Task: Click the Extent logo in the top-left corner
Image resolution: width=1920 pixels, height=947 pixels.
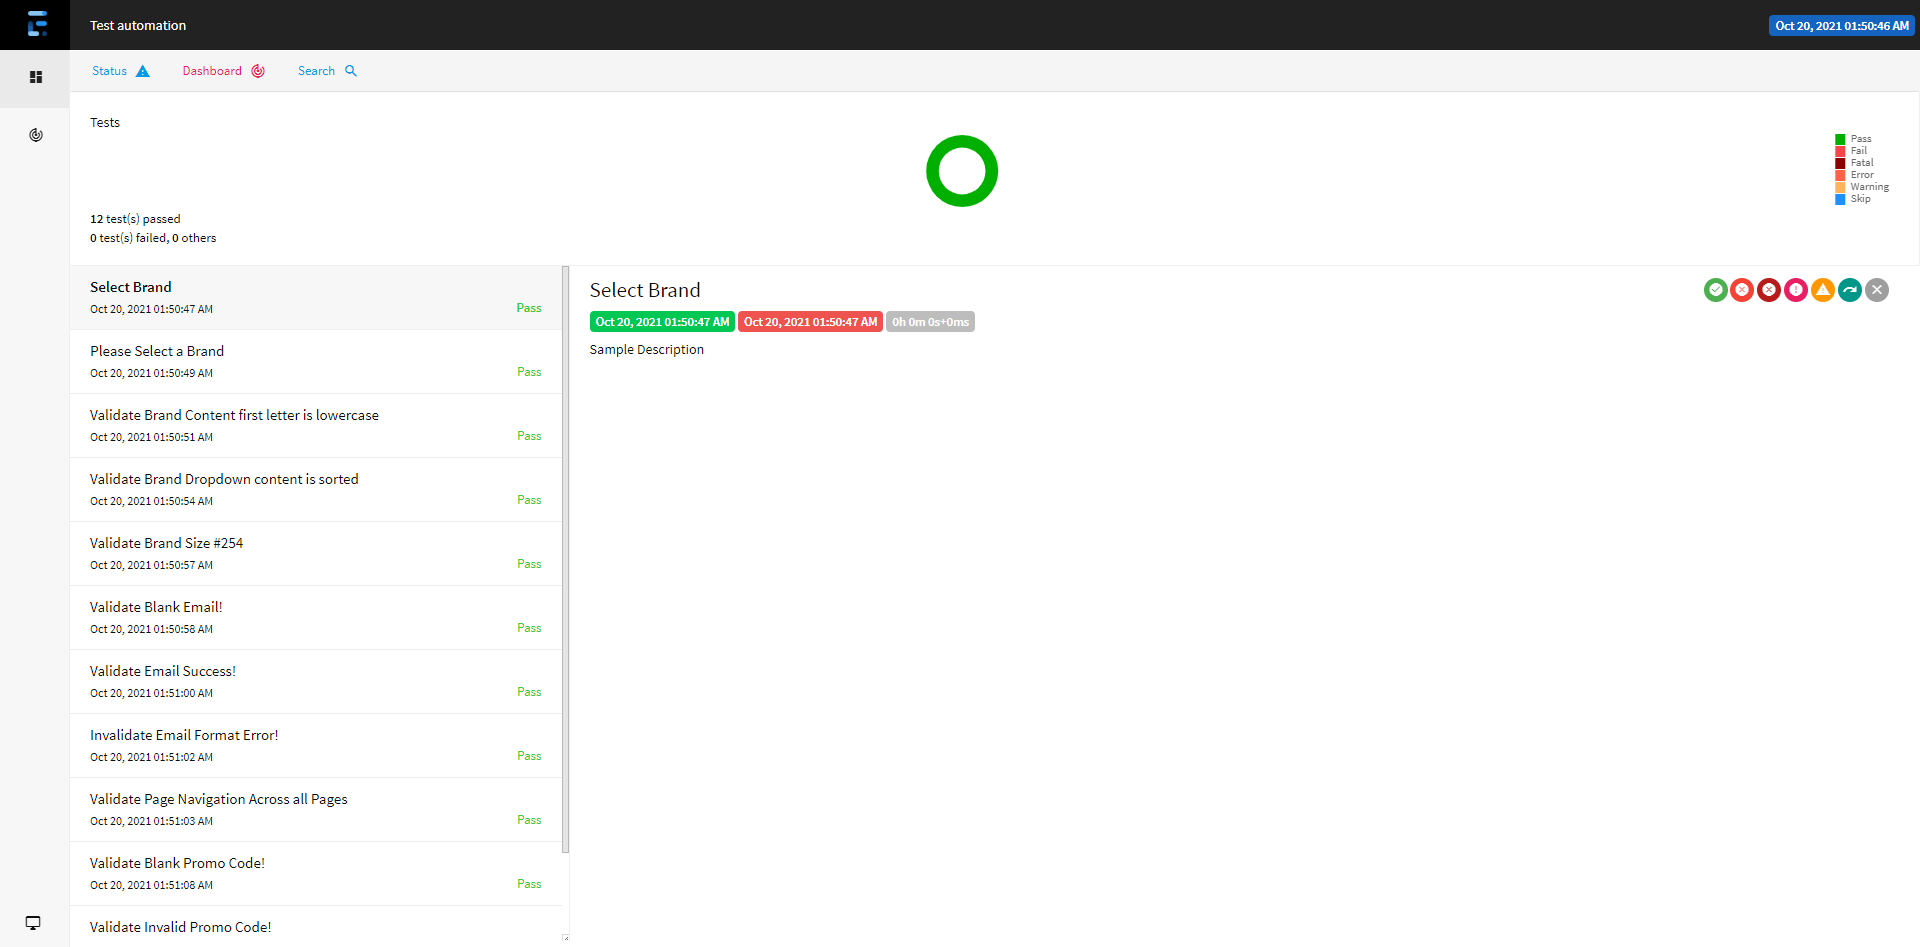Action: point(36,24)
